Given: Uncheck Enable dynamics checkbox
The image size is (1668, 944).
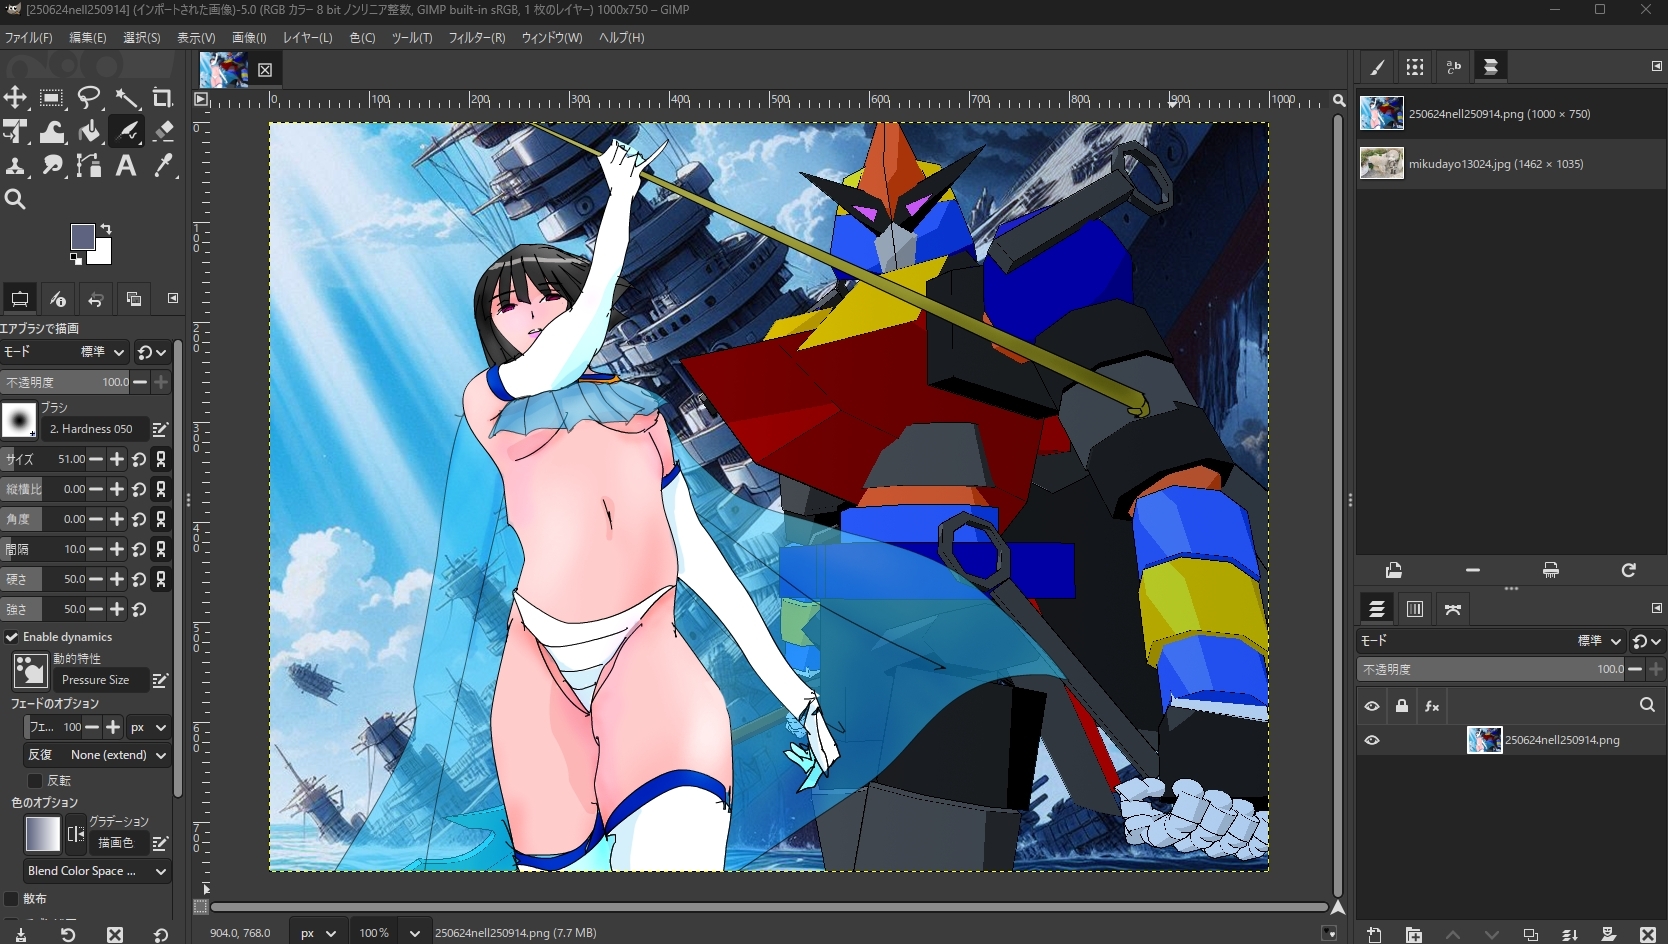Looking at the screenshot, I should click(12, 637).
